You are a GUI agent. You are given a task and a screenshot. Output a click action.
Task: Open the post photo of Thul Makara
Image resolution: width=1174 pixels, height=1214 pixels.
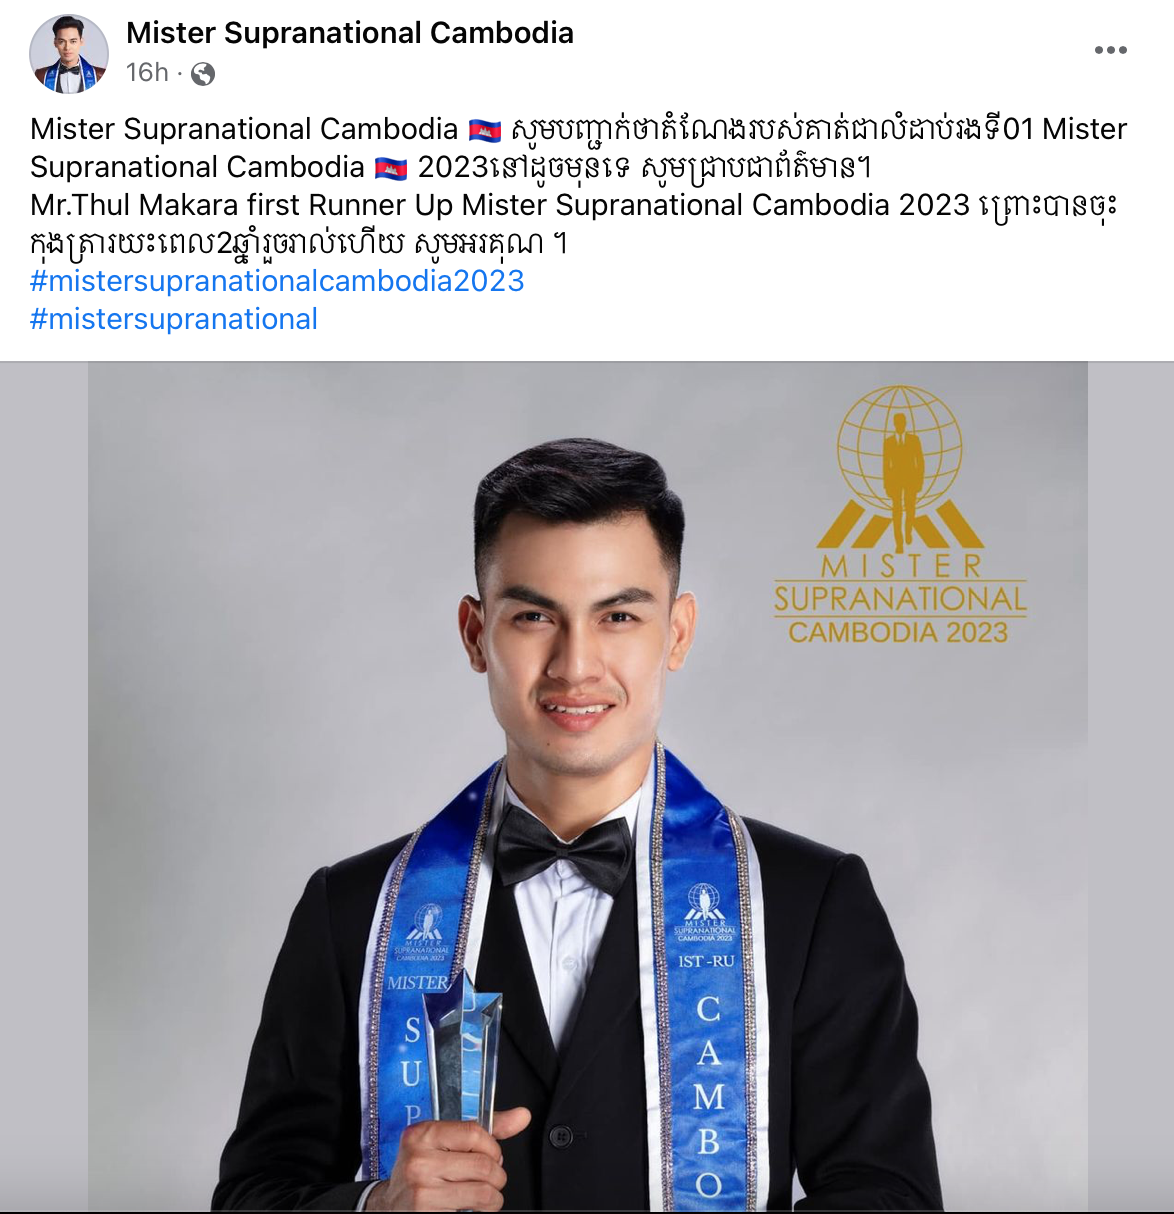pyautogui.click(x=588, y=786)
